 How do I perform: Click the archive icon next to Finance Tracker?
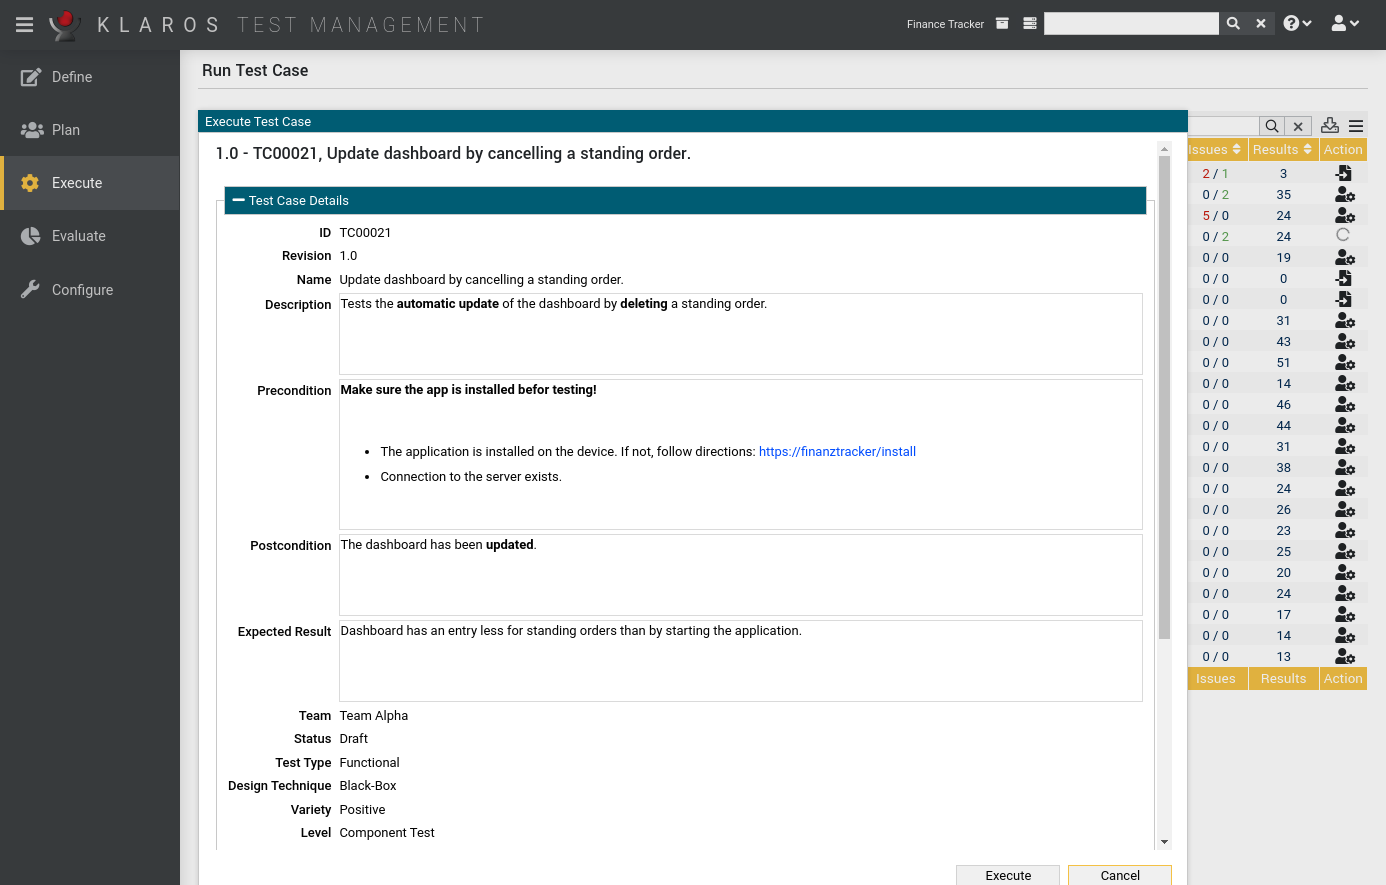click(x=1002, y=23)
